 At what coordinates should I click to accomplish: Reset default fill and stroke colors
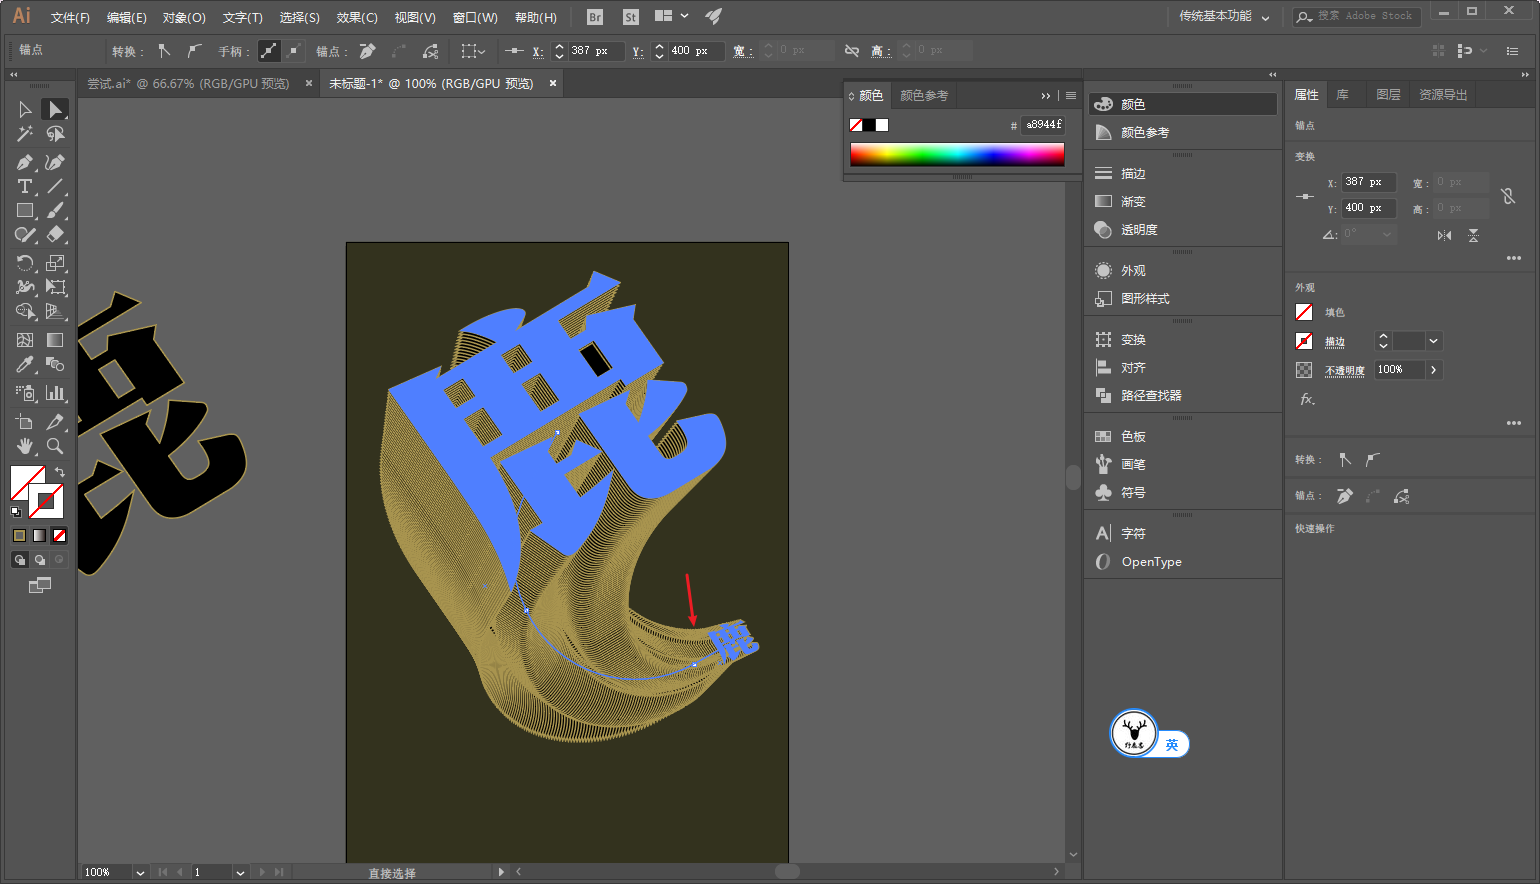(16, 512)
